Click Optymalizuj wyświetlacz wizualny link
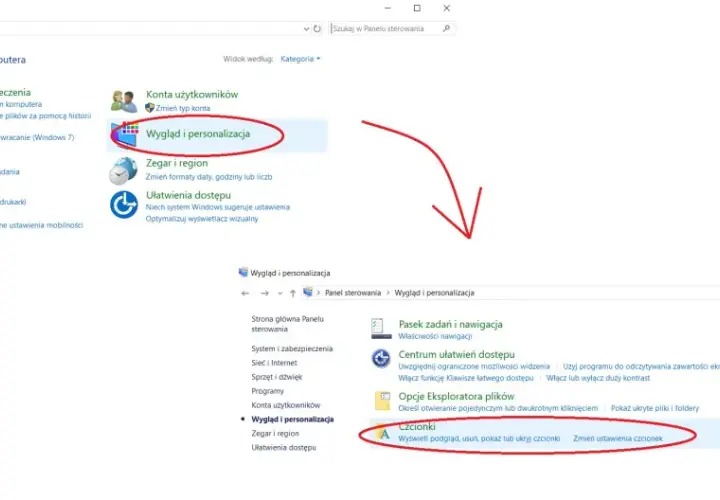Viewport: 720px width, 500px height. coord(202,219)
